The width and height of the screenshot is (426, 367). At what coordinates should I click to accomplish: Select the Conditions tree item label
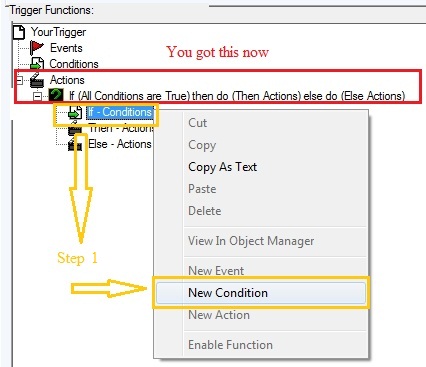point(74,64)
